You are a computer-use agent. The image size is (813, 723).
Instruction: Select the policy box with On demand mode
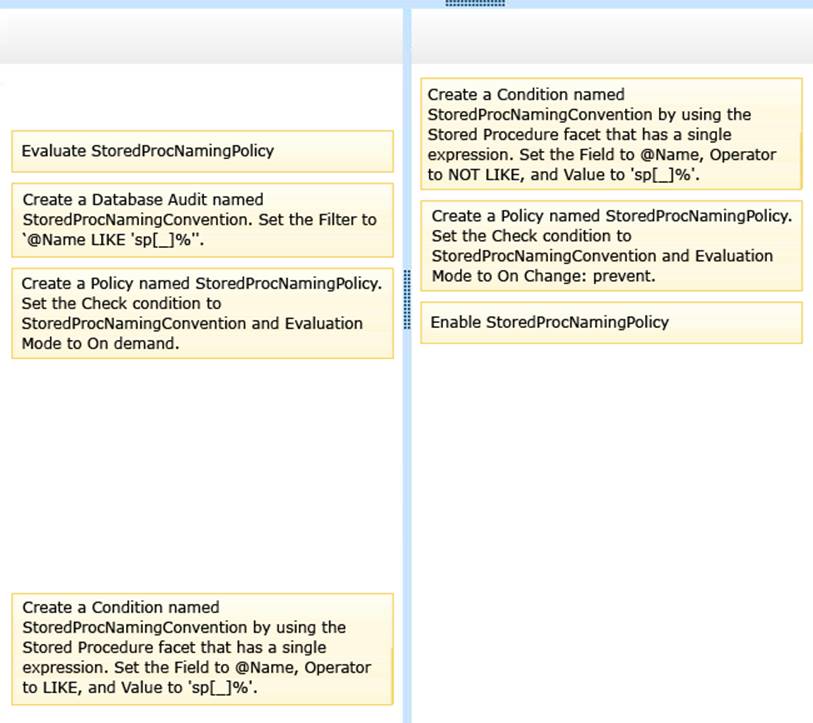coord(201,312)
